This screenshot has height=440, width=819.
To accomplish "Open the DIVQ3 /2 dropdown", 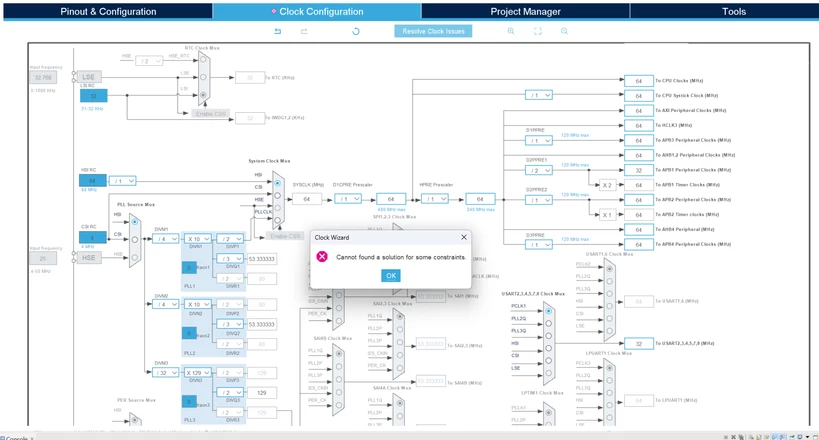I will coord(230,392).
